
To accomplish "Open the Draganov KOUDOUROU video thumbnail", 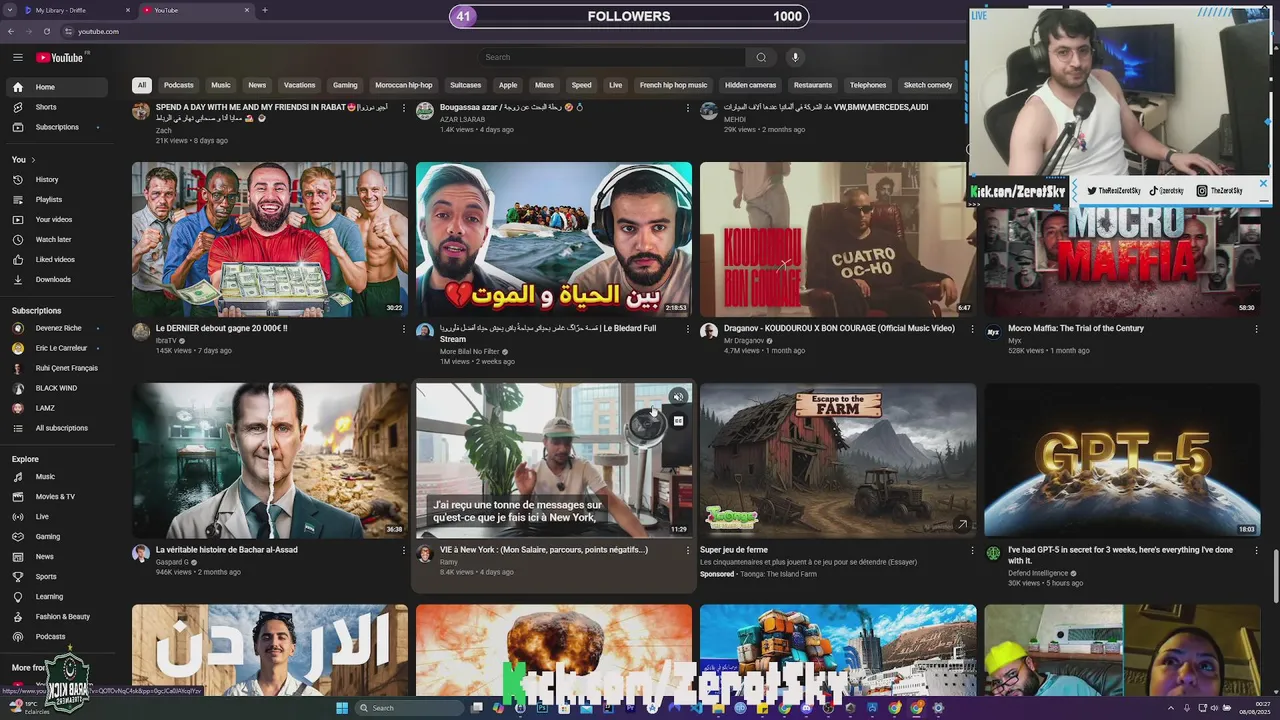I will point(838,240).
